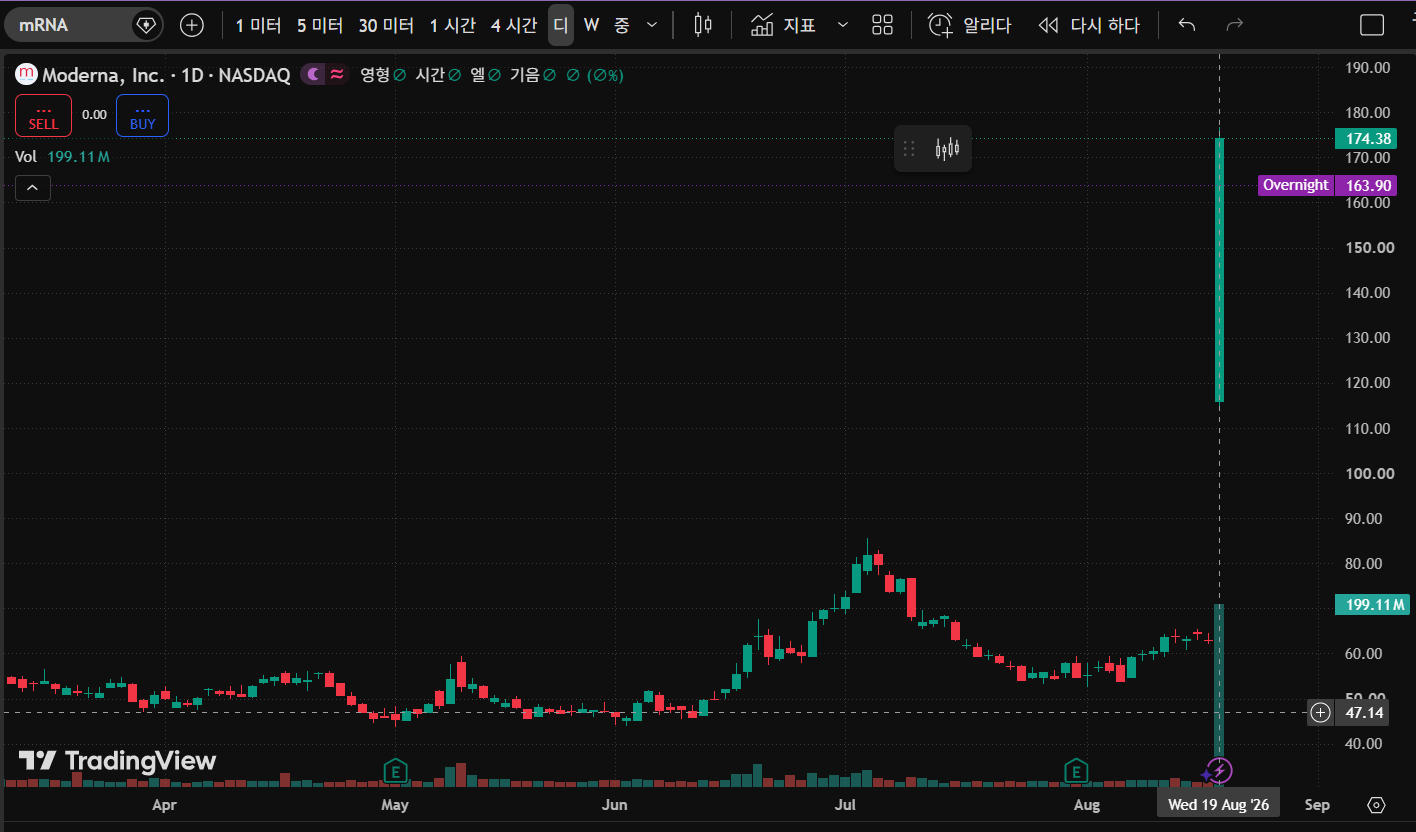Click the 영형 open value in legend
1416x832 pixels.
click(382, 75)
